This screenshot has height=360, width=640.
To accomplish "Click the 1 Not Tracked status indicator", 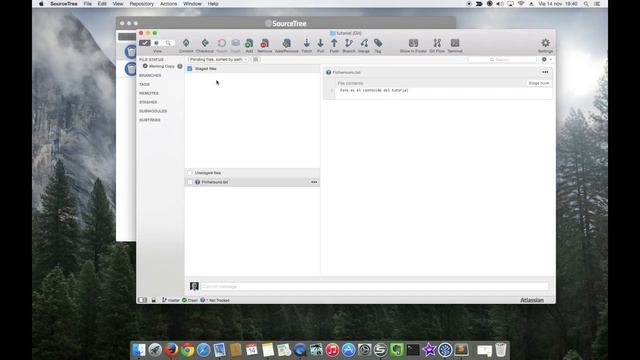I will [x=215, y=300].
